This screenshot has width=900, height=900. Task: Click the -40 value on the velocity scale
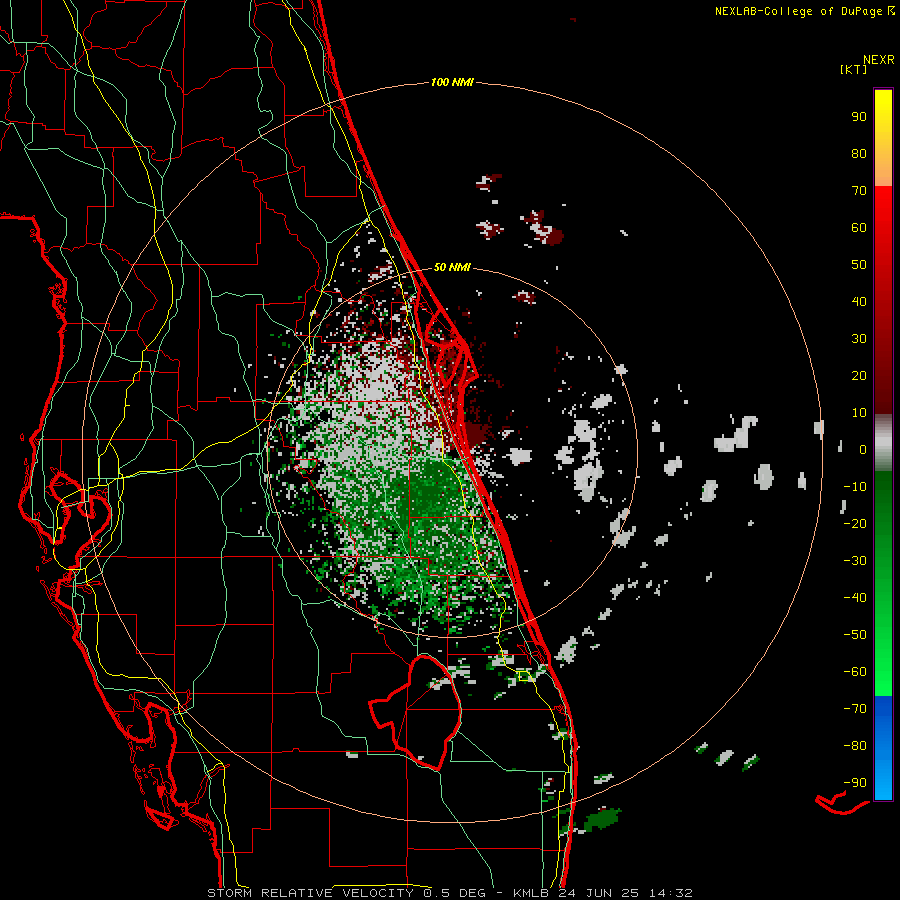coord(855,598)
